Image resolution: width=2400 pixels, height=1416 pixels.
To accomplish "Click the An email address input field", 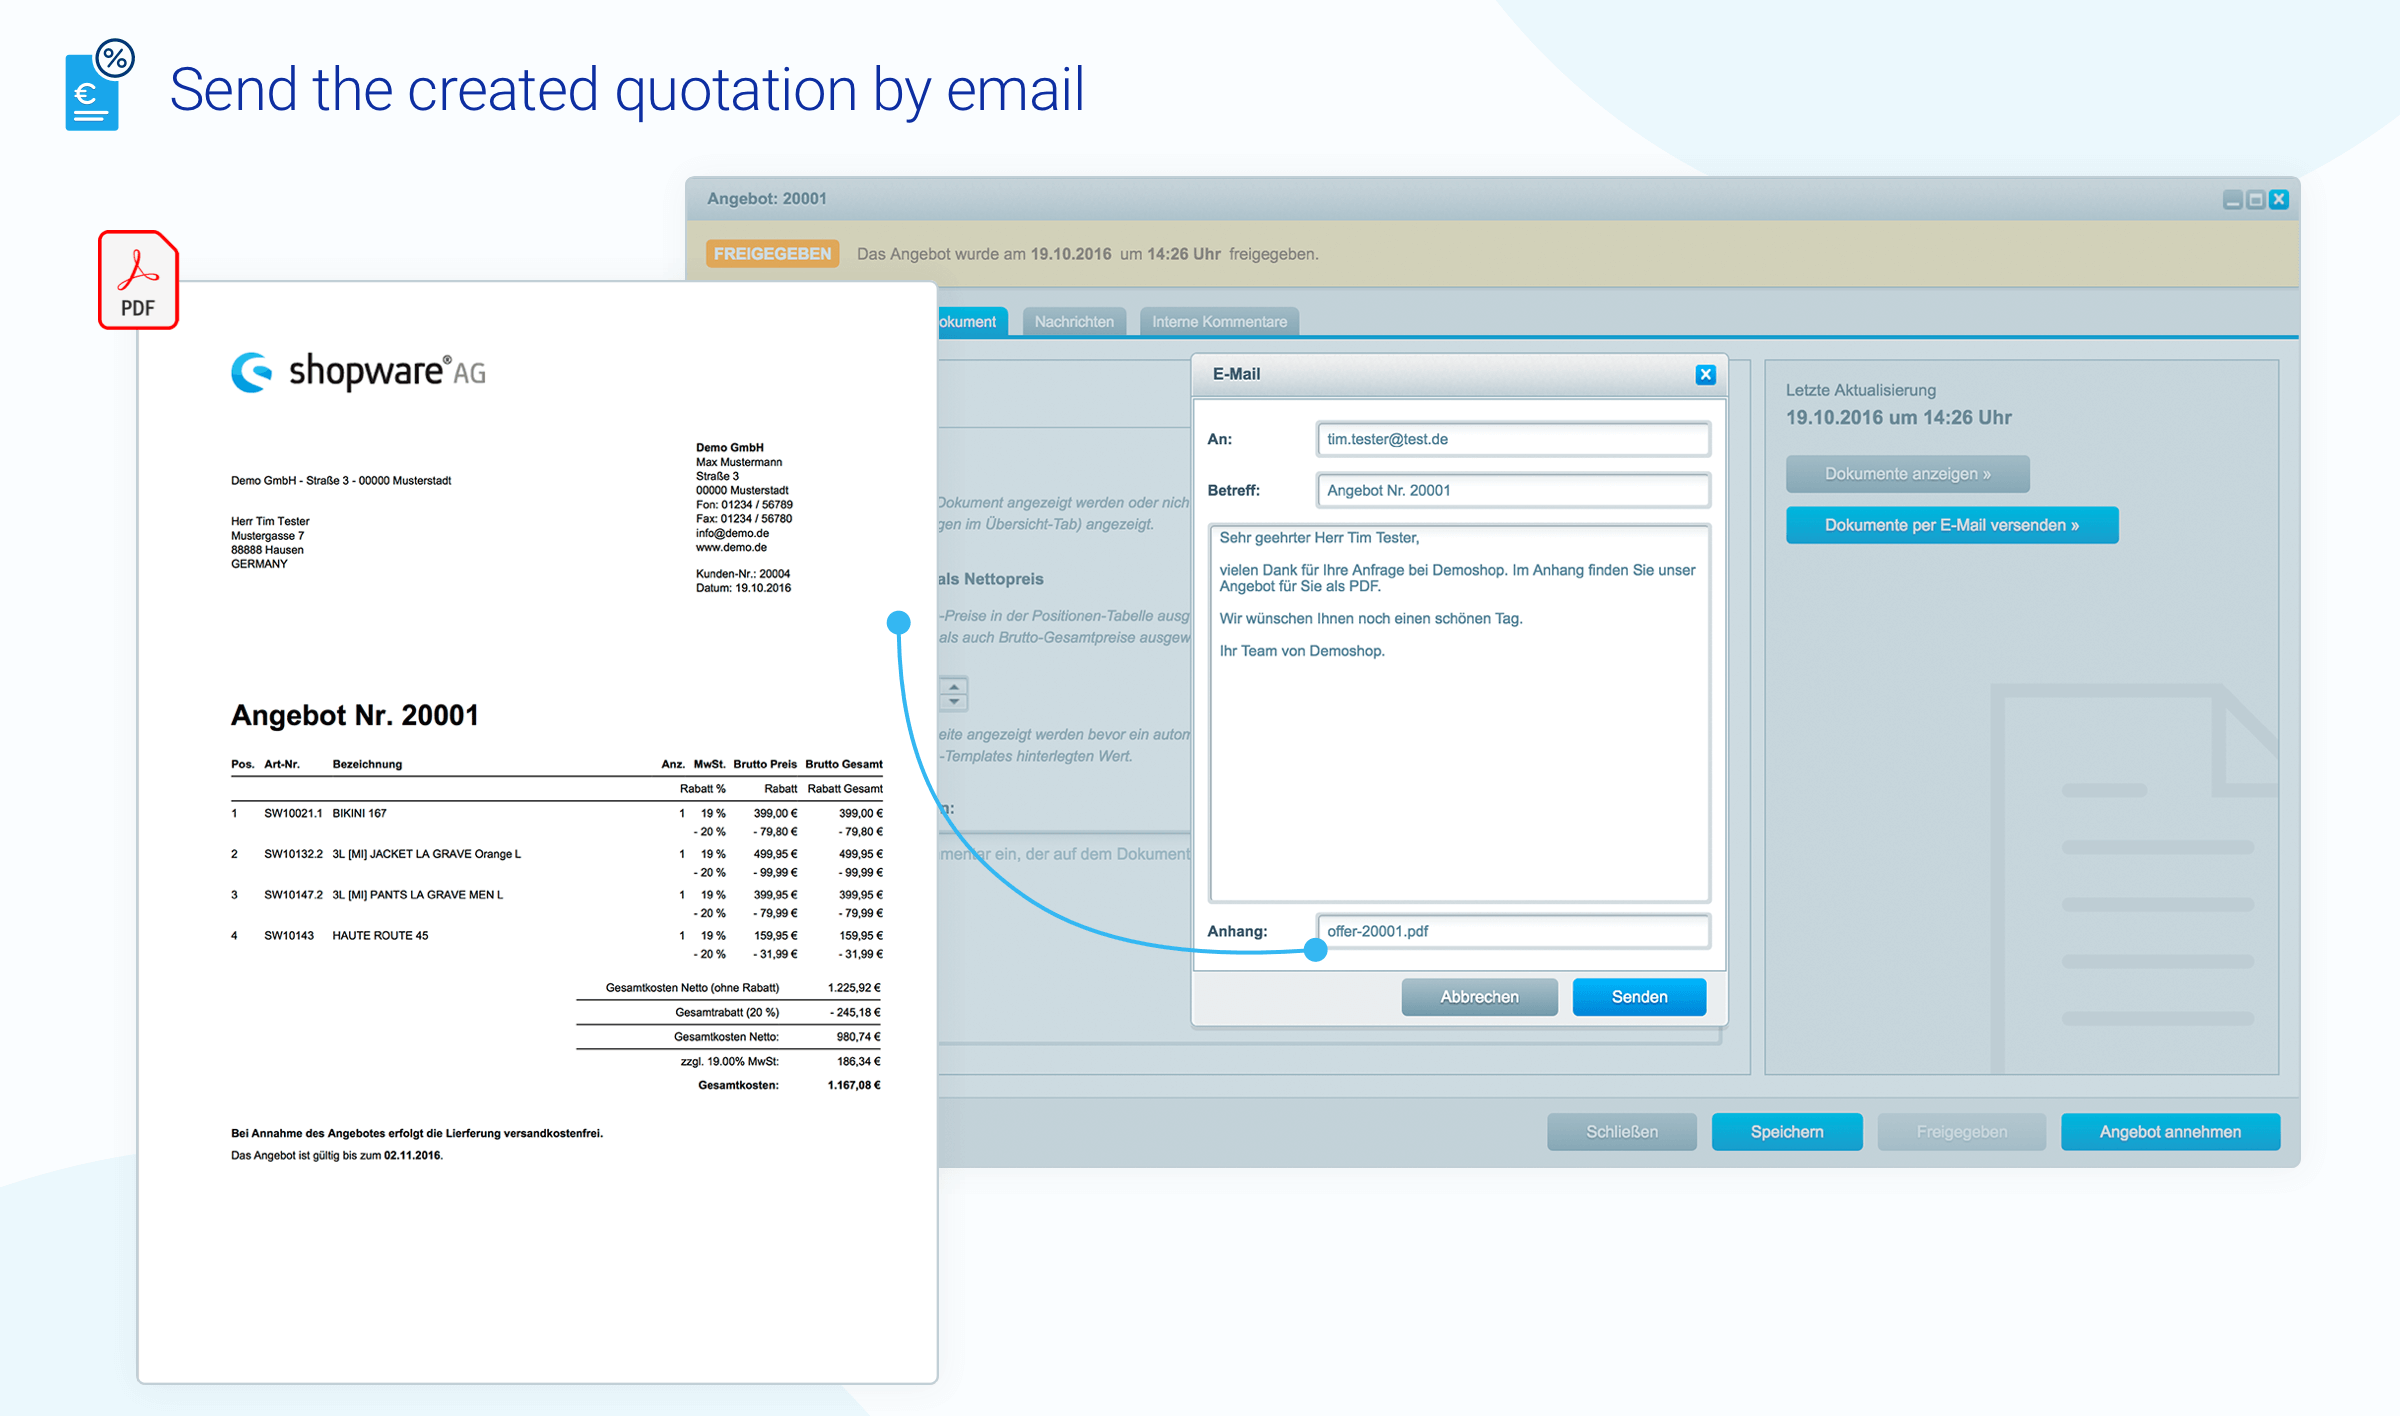I will [1507, 438].
